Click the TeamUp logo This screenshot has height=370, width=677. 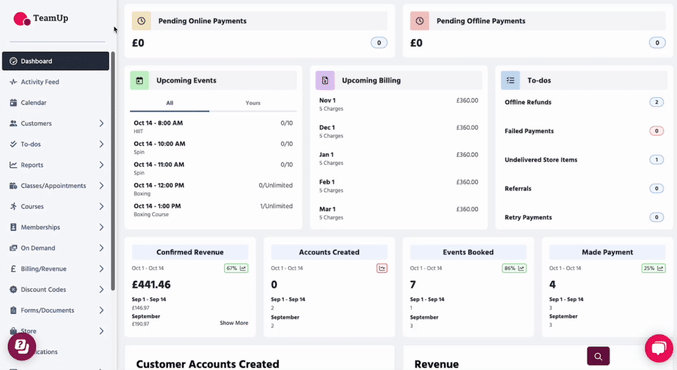(41, 19)
